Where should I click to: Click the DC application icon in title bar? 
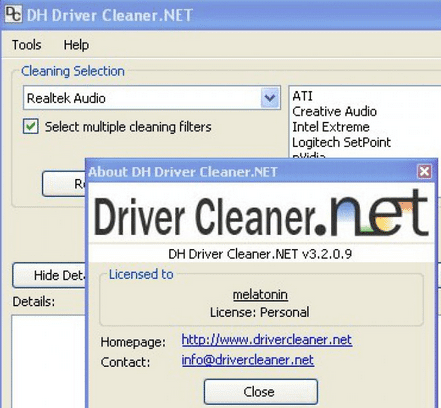13,14
